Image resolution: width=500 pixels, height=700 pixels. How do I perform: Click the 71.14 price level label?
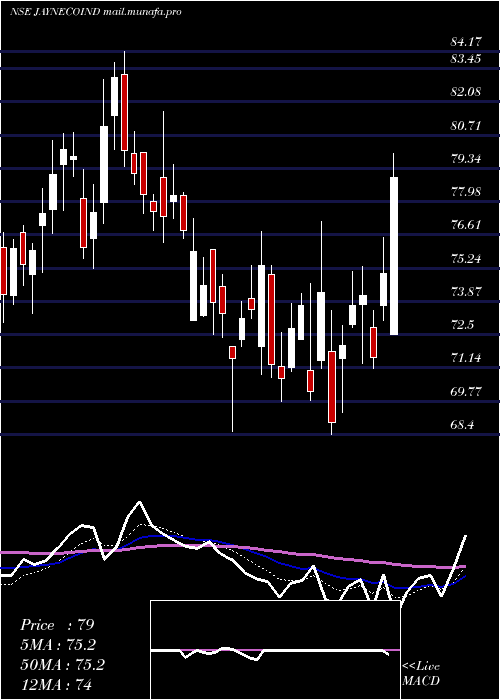(x=466, y=358)
